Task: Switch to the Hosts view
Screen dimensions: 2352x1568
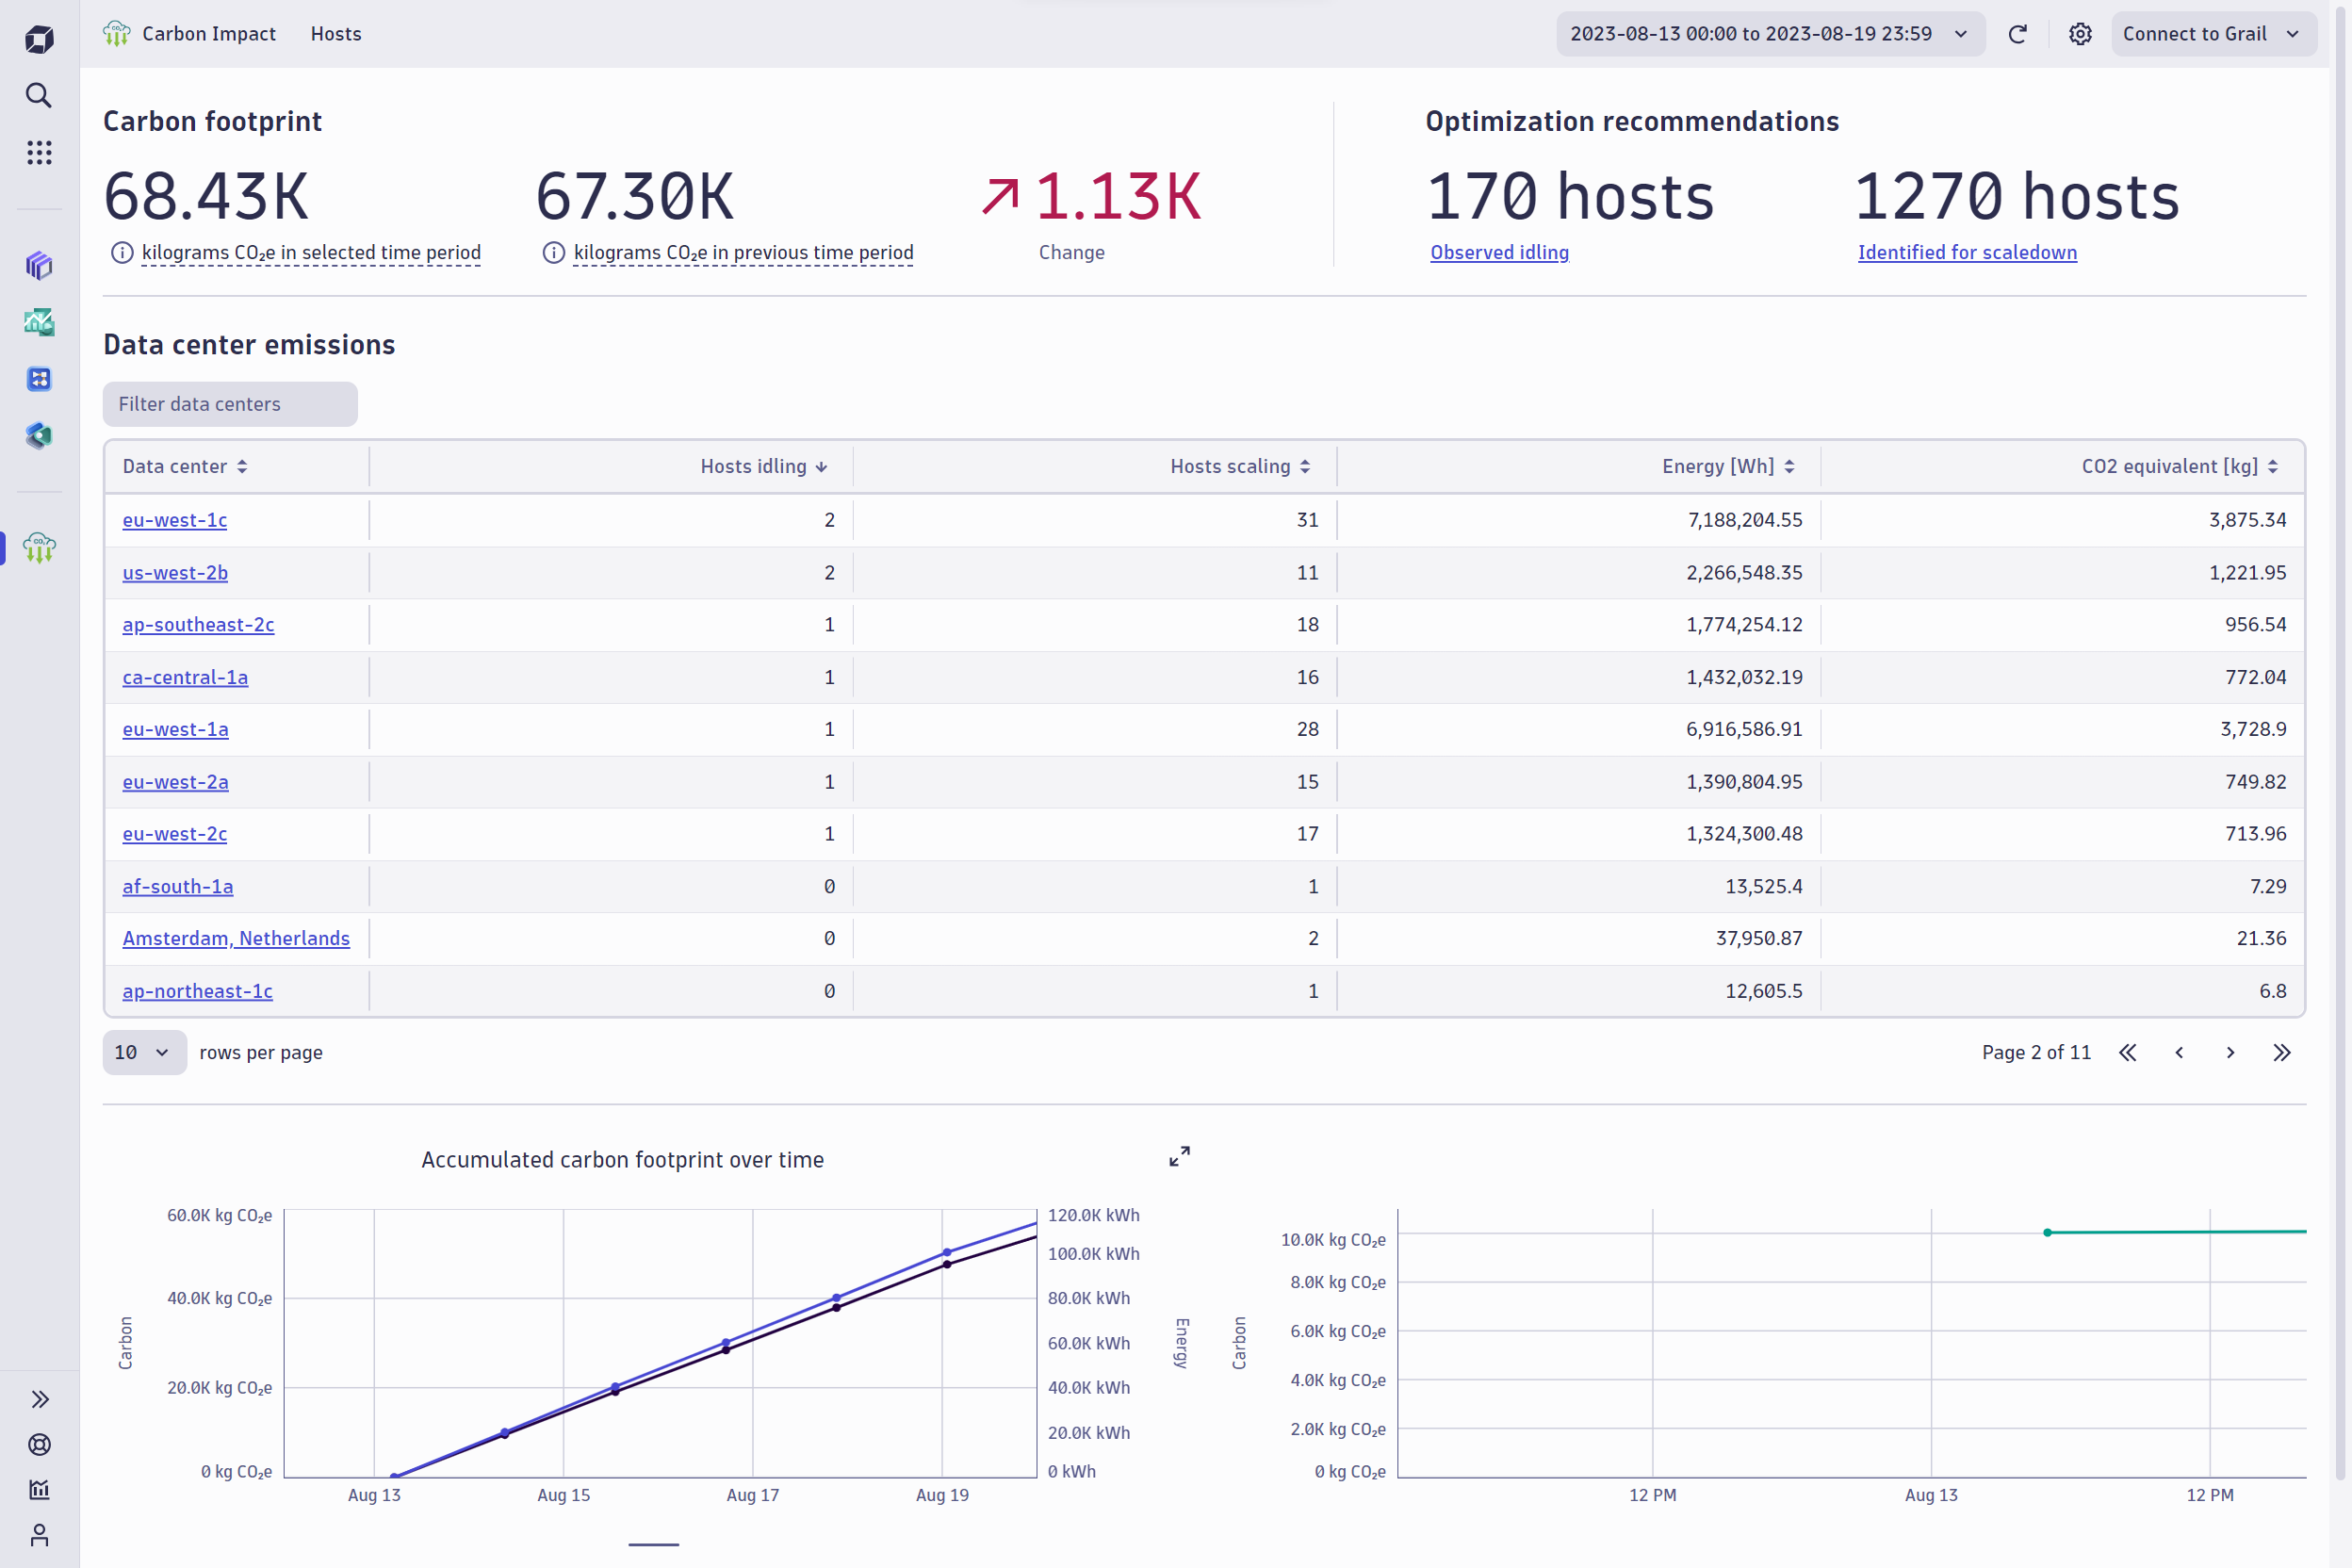Action: [x=335, y=33]
